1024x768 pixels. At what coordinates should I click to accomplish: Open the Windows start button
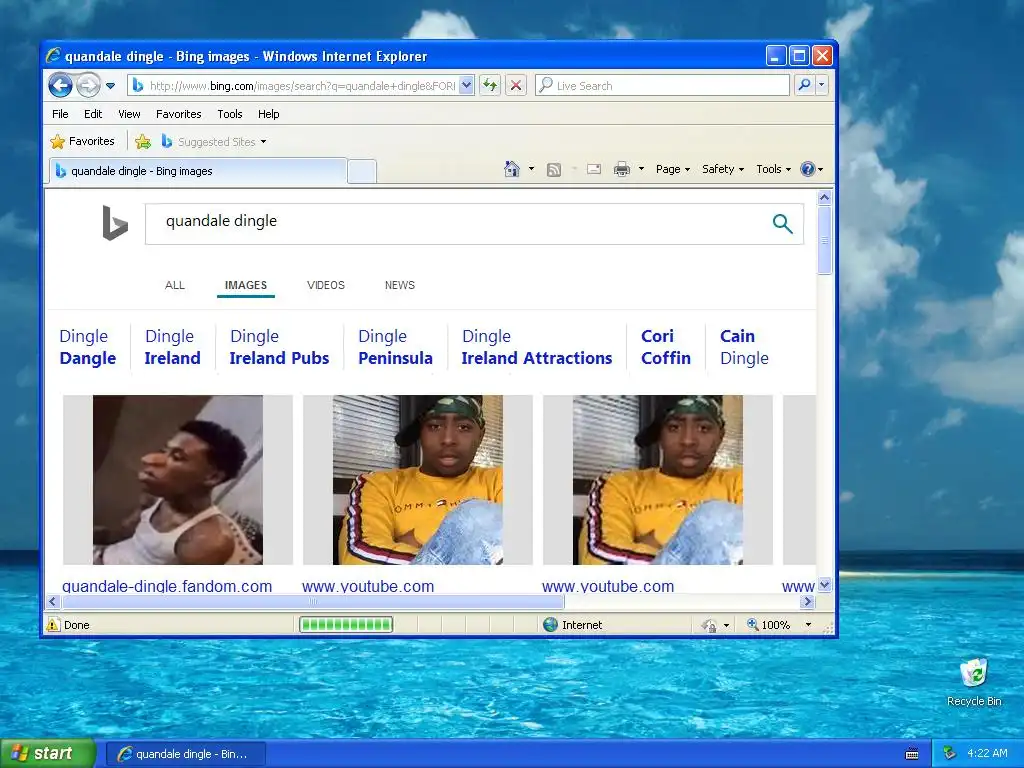(48, 754)
